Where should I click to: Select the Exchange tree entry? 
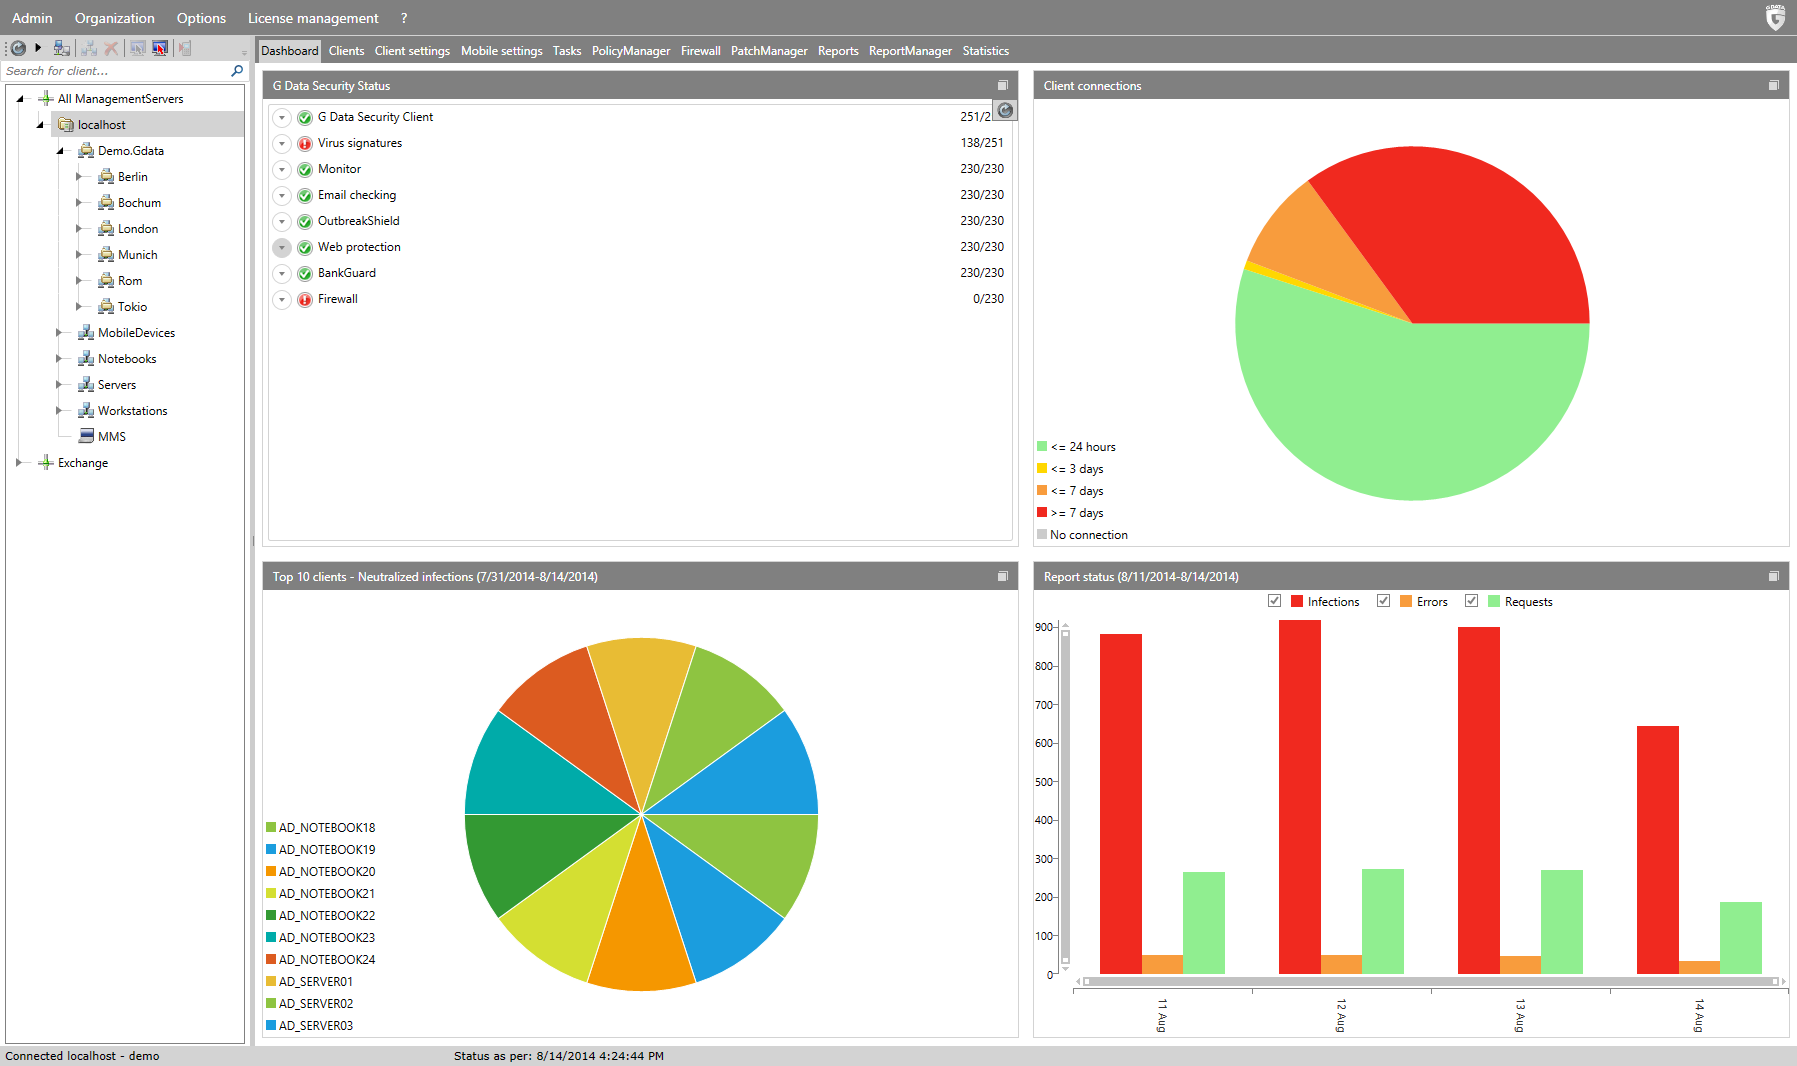(x=83, y=463)
